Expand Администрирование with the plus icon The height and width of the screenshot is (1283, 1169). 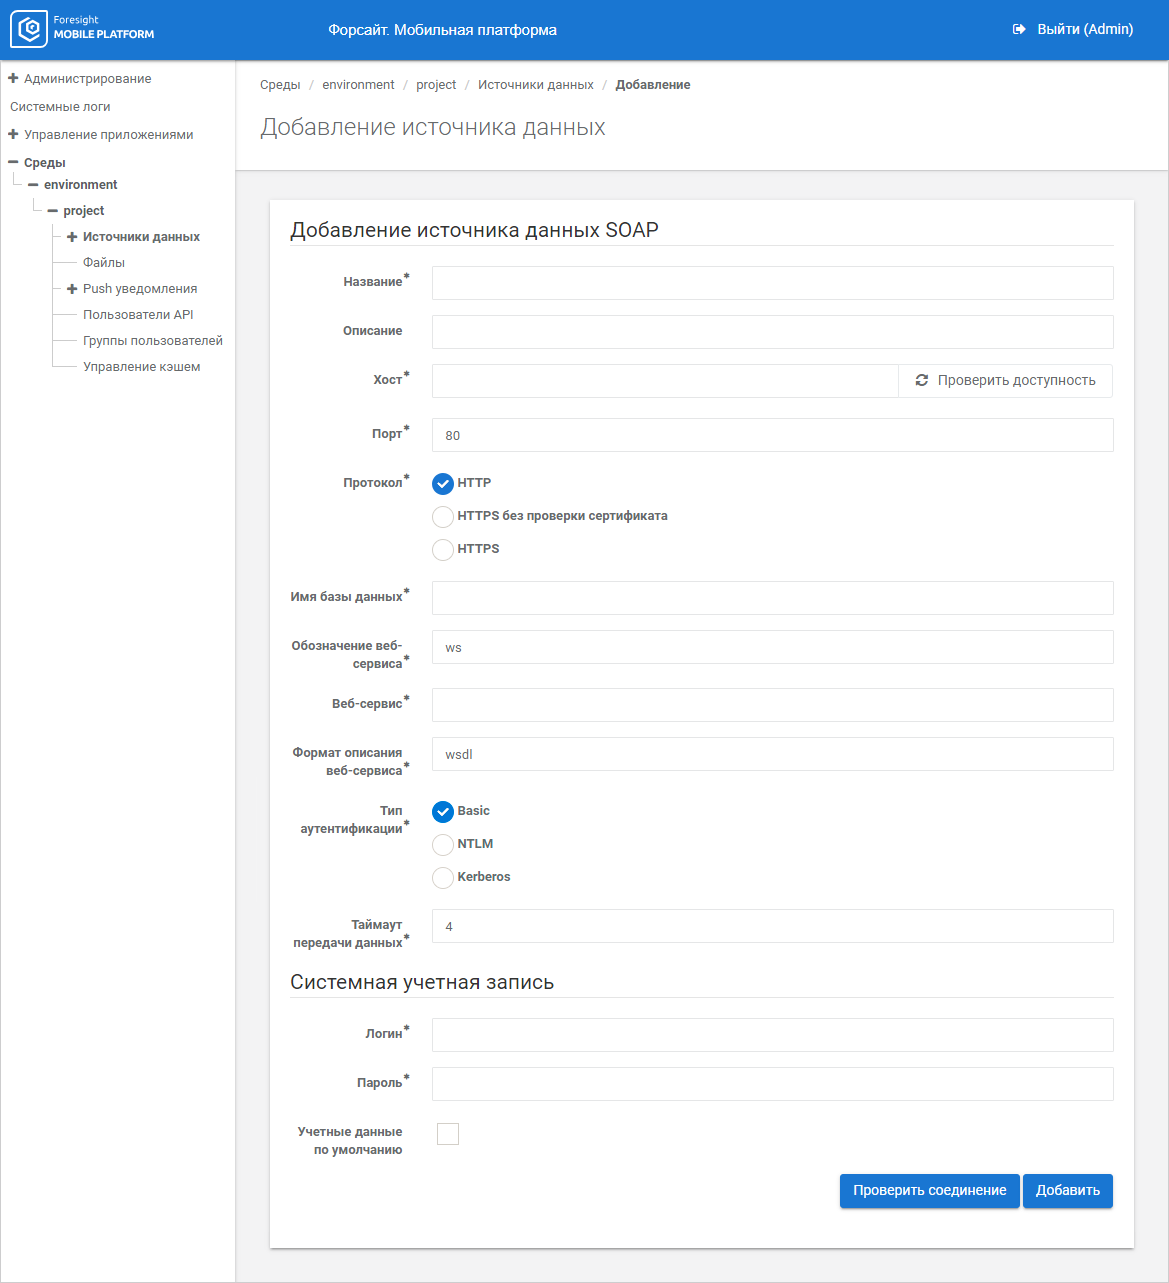[x=13, y=78]
